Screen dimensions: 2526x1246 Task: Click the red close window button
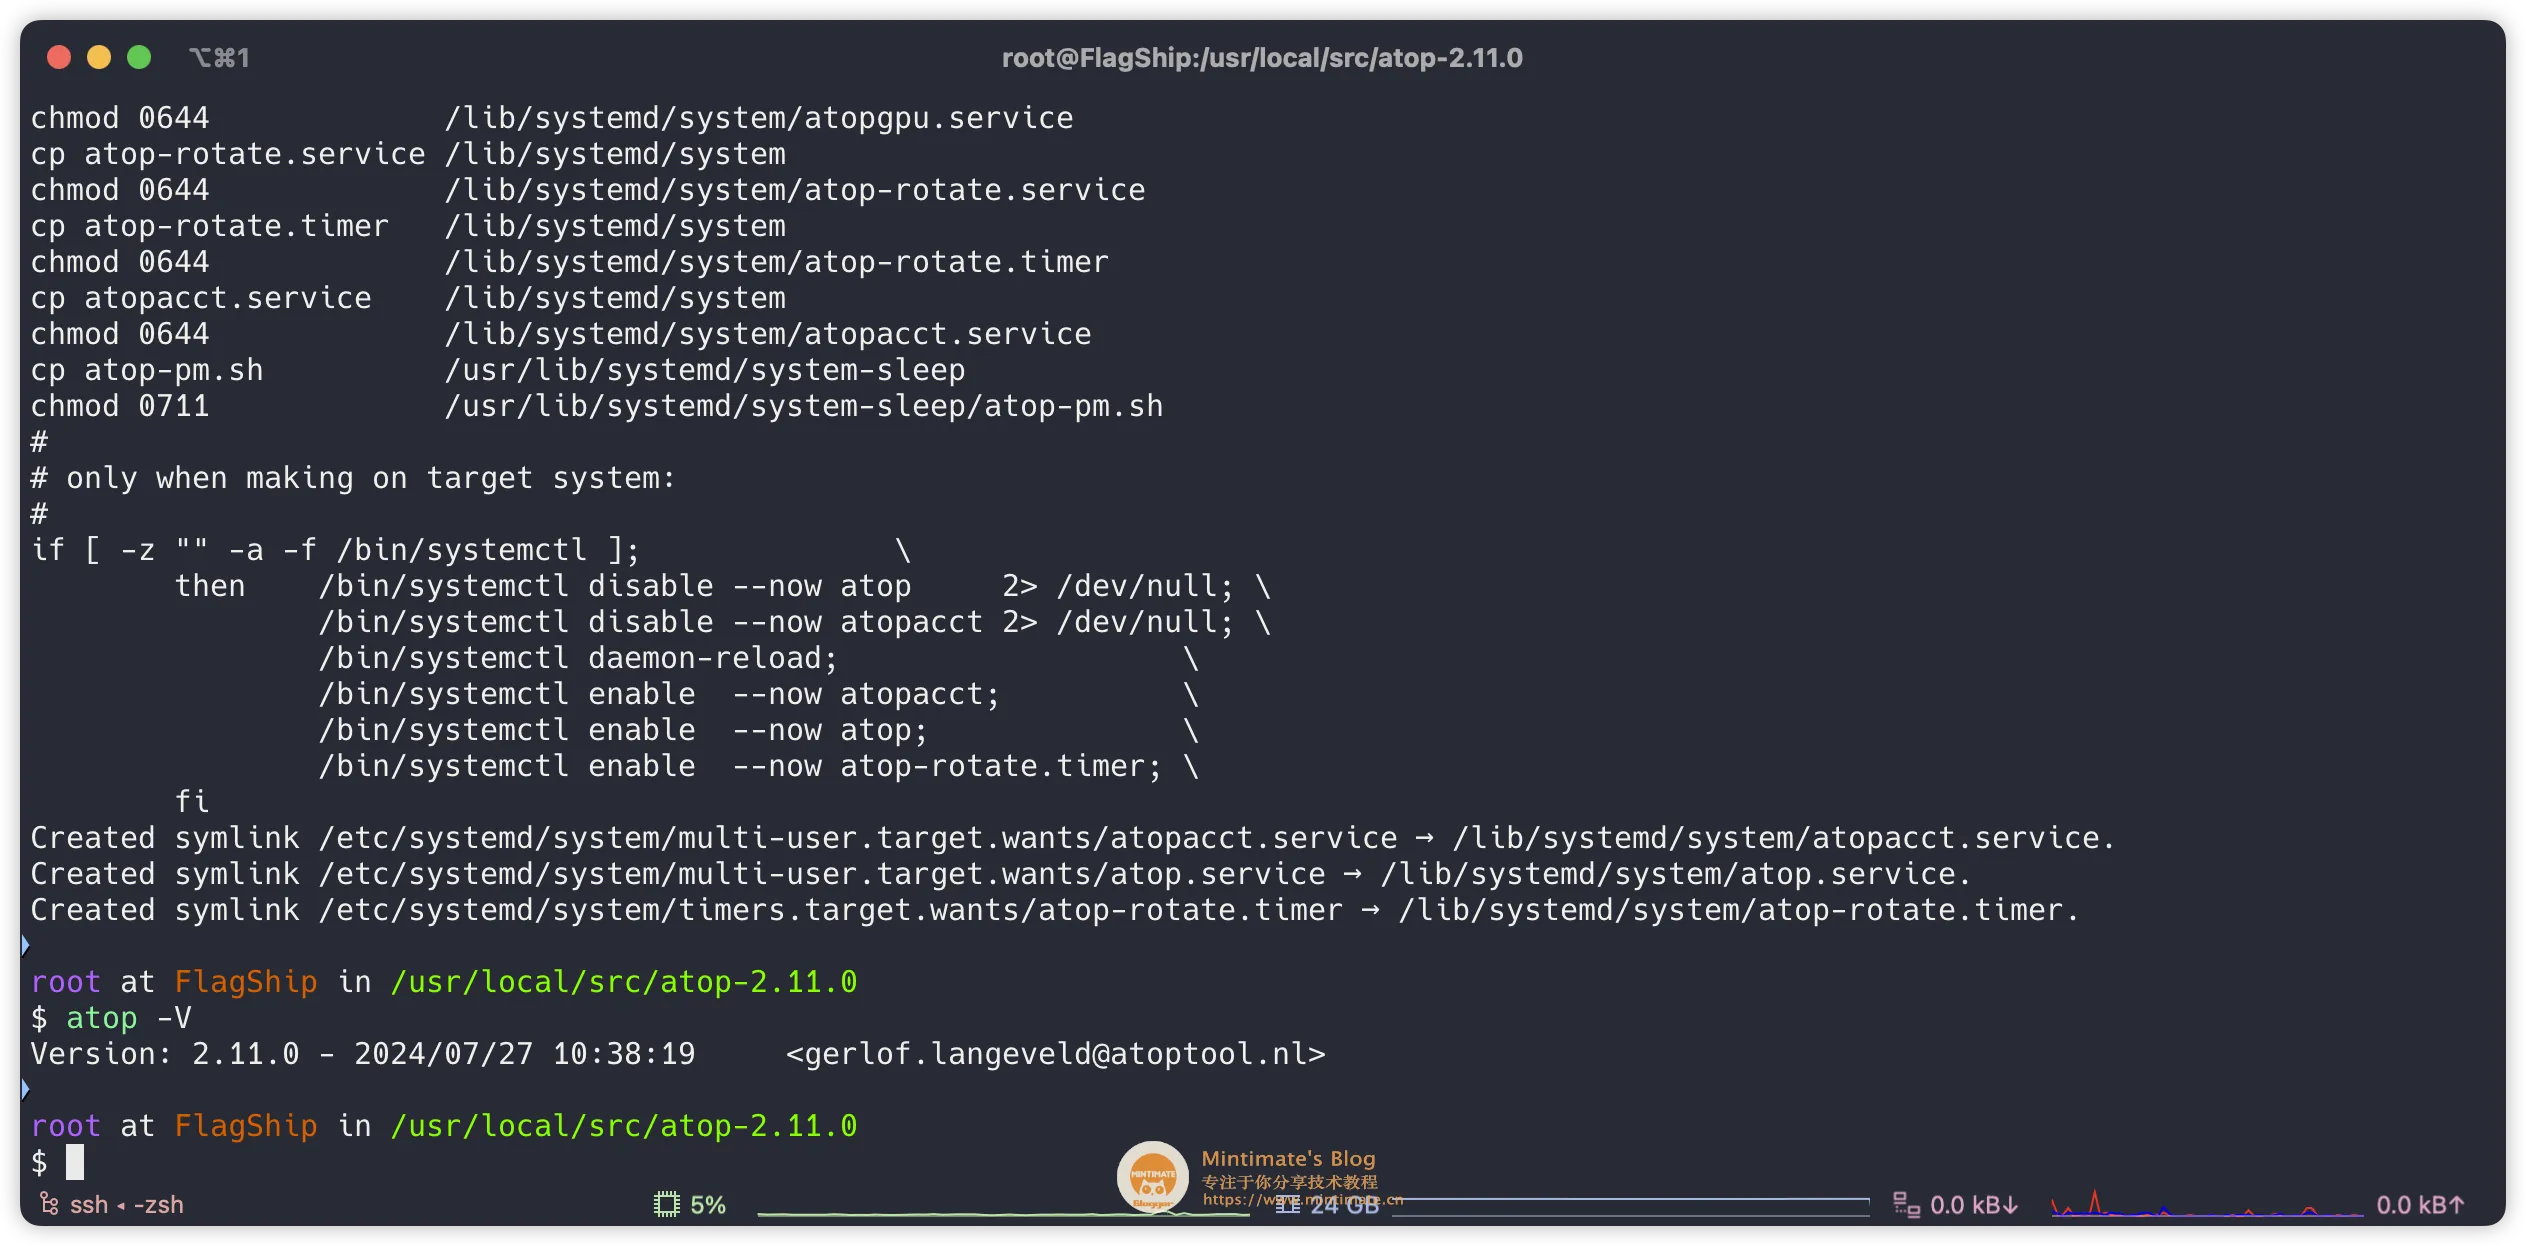coord(59,58)
